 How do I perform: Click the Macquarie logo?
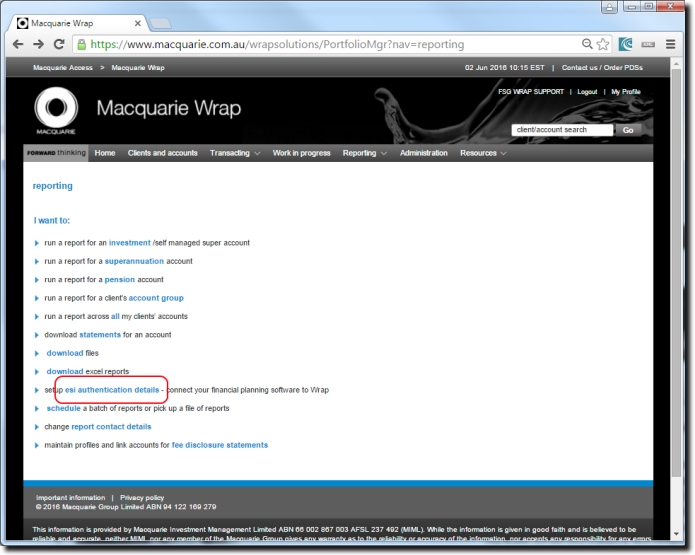pyautogui.click(x=56, y=110)
